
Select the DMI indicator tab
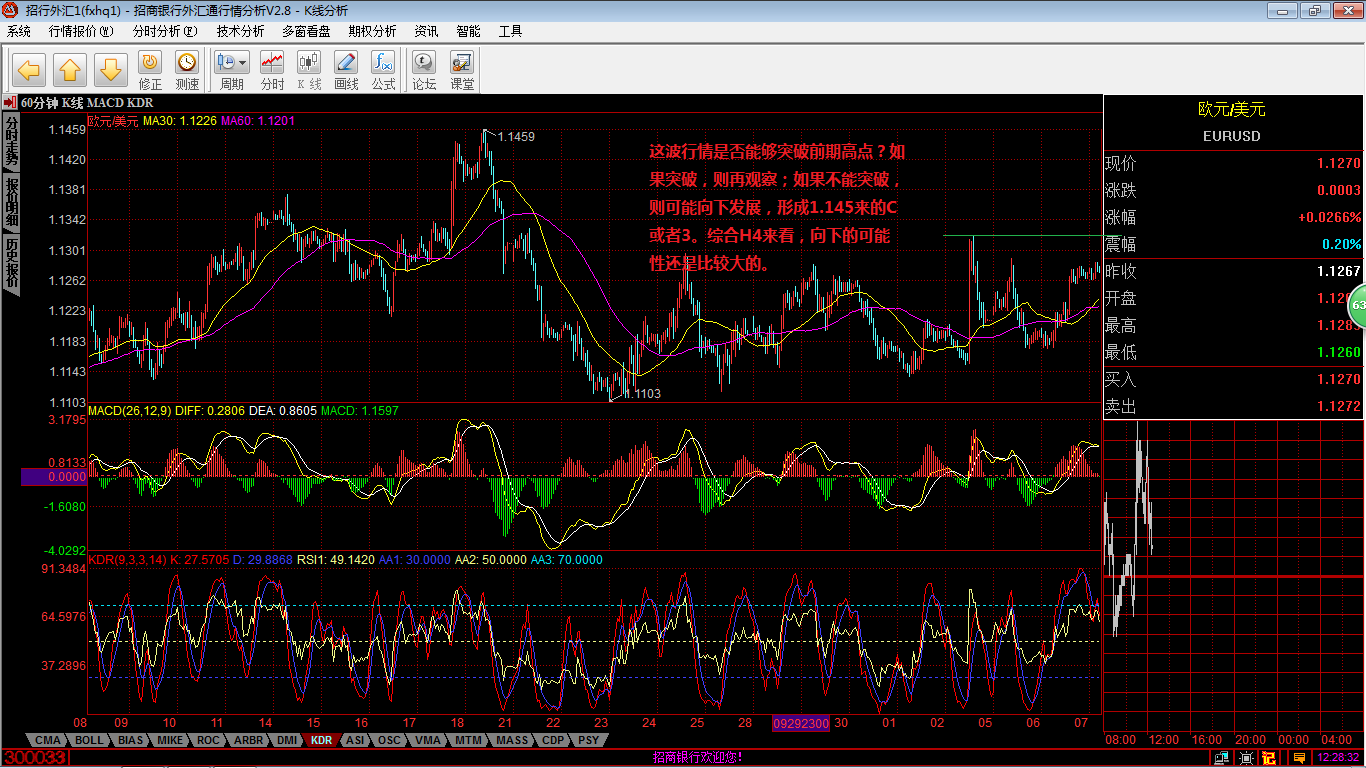pos(287,740)
